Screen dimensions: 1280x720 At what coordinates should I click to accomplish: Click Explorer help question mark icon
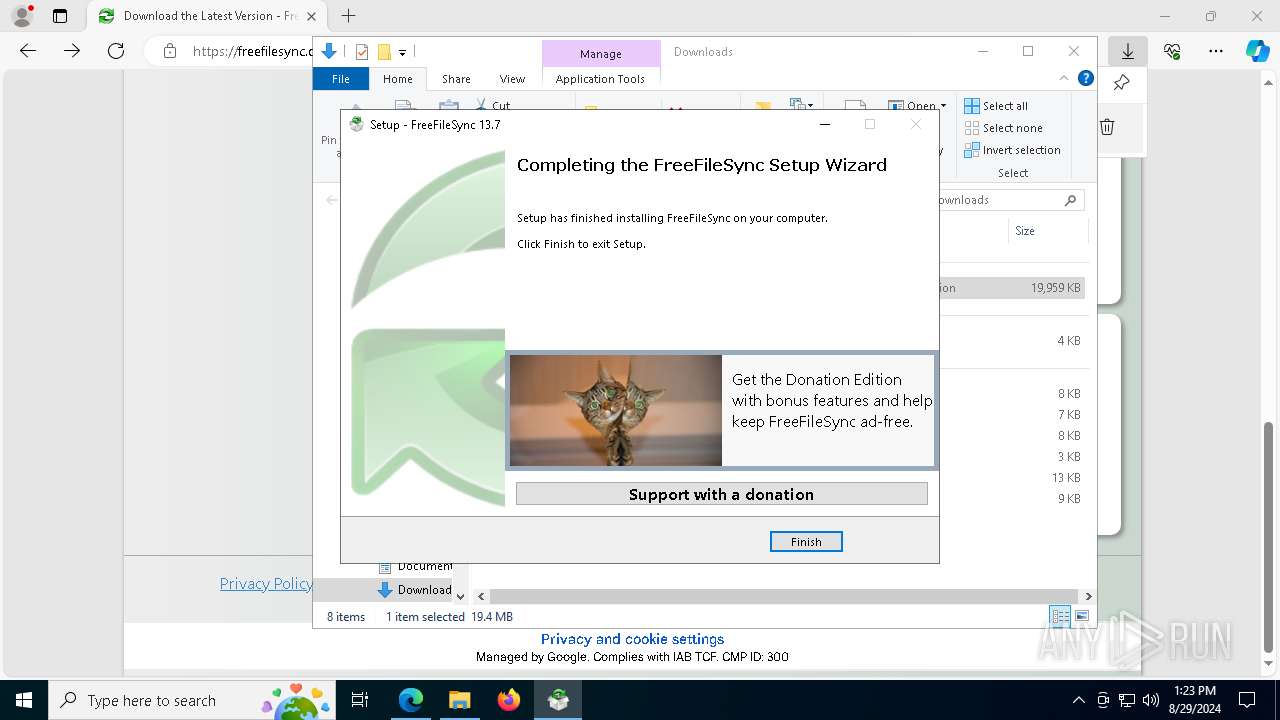coord(1085,78)
